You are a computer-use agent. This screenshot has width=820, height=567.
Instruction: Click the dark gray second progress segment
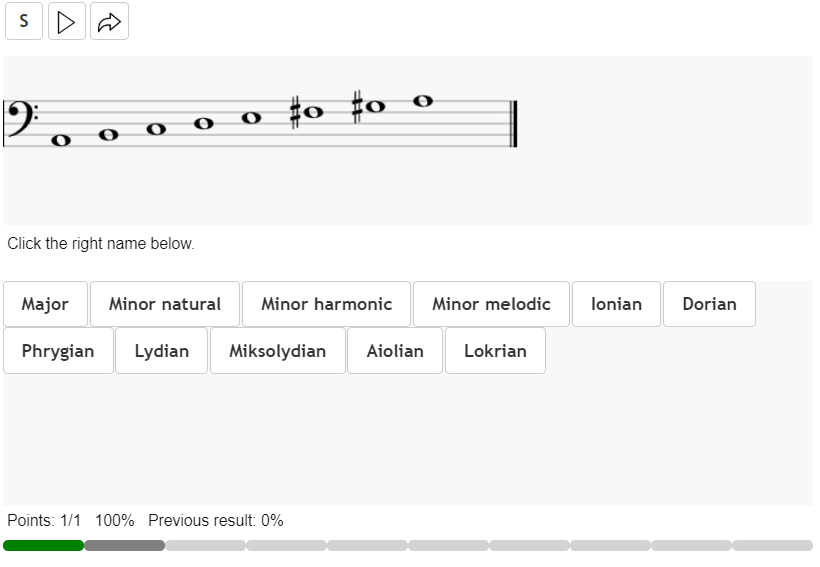(125, 546)
